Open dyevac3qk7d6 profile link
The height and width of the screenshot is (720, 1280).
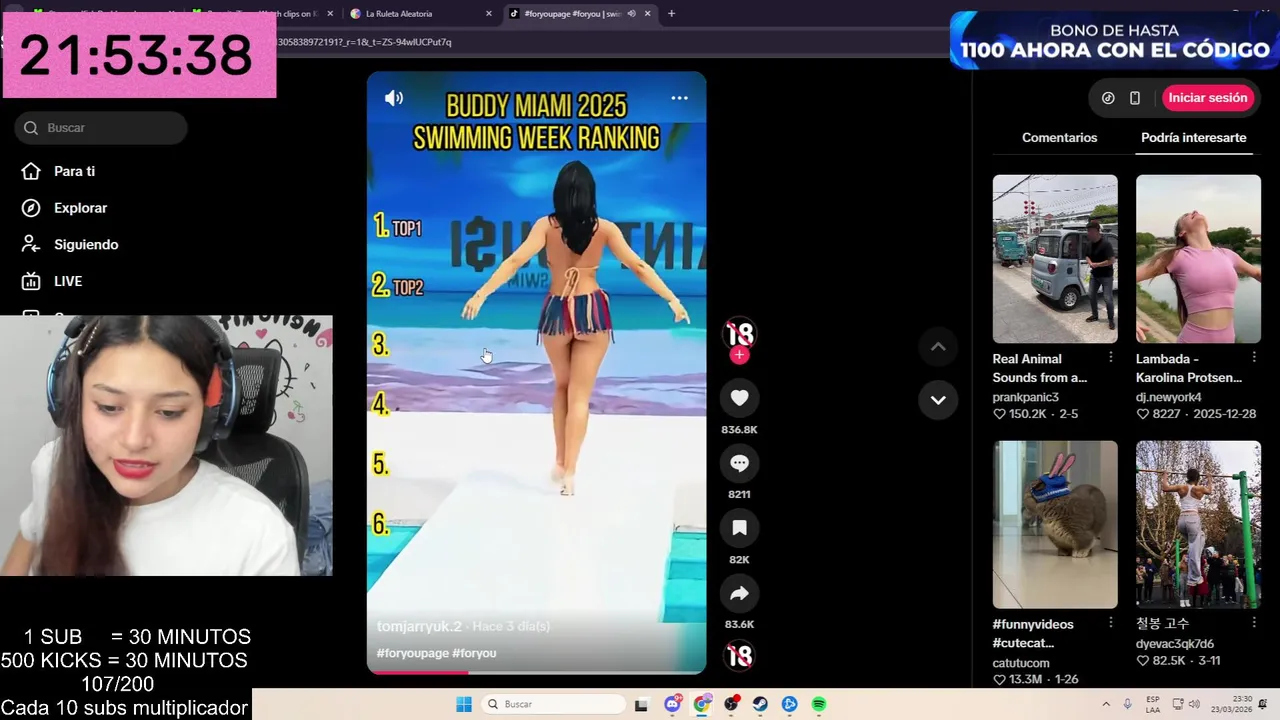point(1175,644)
